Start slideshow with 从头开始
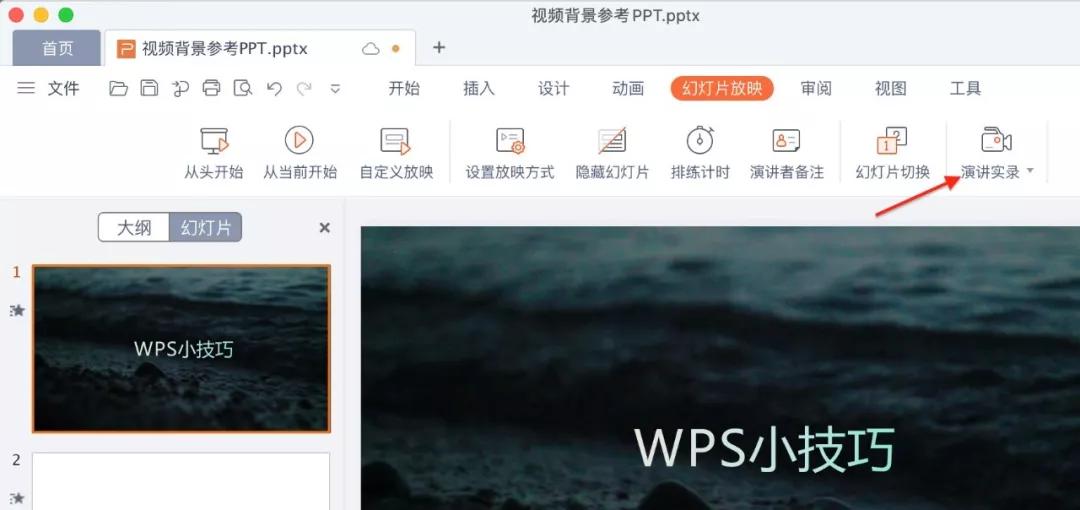This screenshot has width=1080, height=510. [x=214, y=154]
